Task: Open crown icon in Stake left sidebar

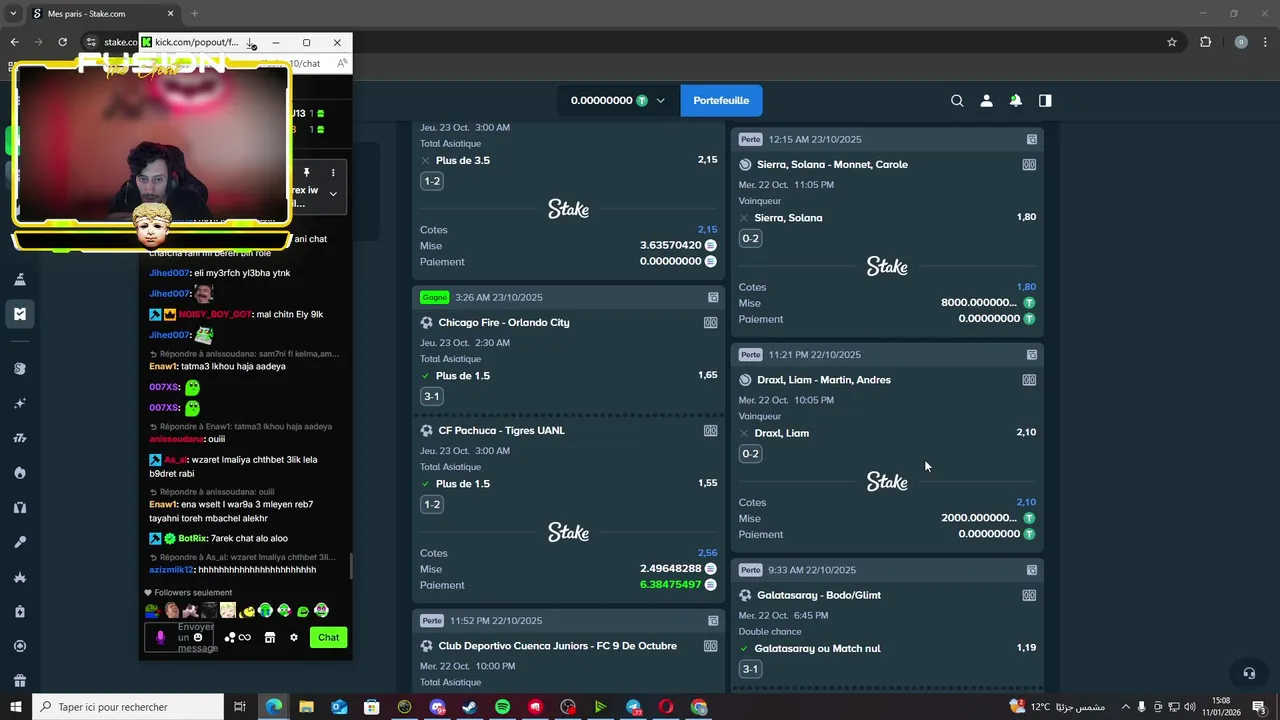Action: click(20, 578)
